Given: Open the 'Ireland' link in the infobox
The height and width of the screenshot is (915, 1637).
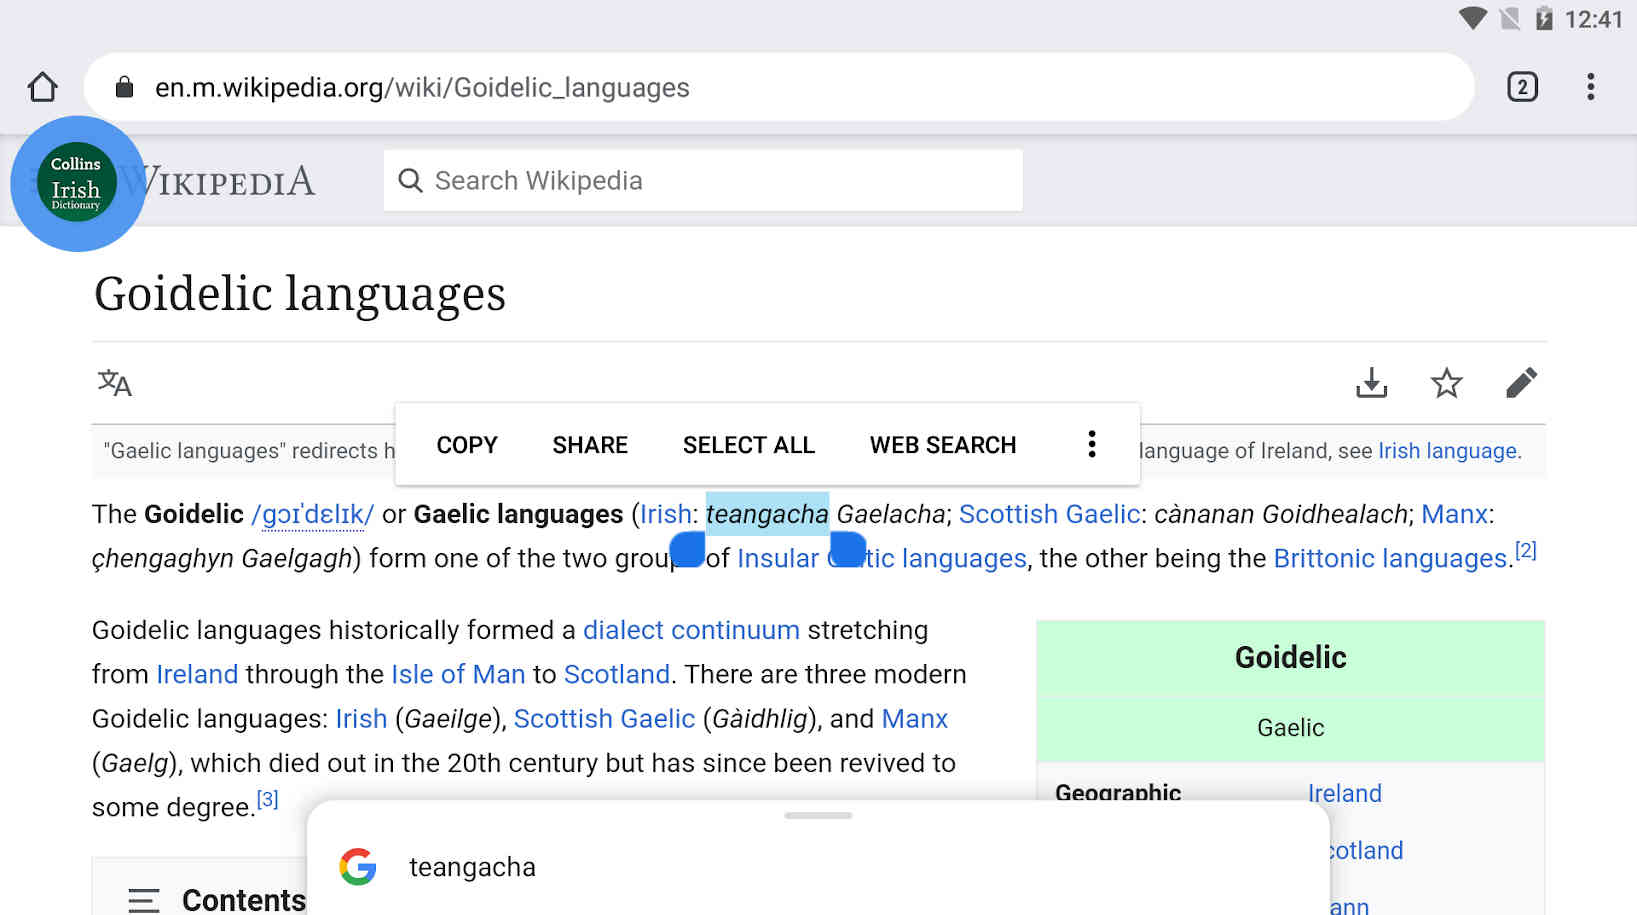Looking at the screenshot, I should coord(1345,793).
